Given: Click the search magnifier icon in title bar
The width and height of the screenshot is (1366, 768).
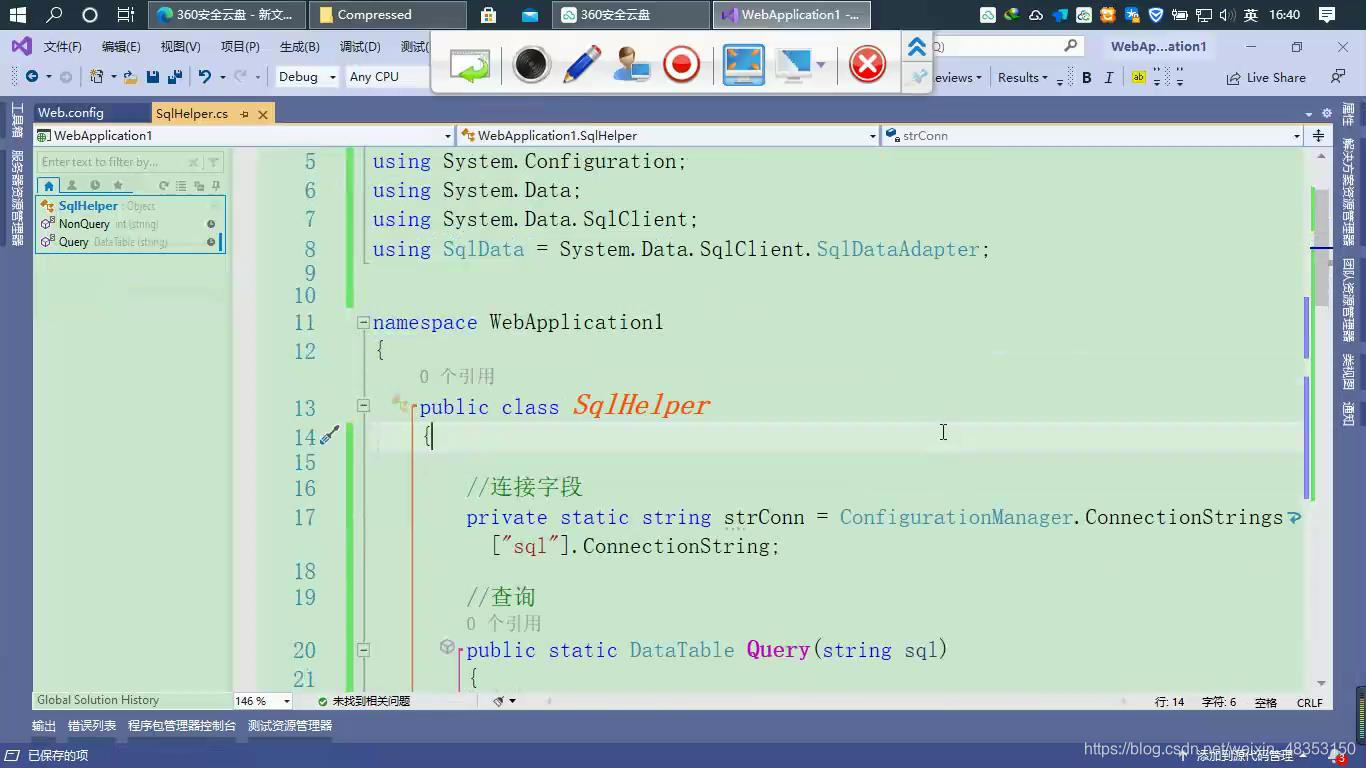Looking at the screenshot, I should click(x=1071, y=46).
